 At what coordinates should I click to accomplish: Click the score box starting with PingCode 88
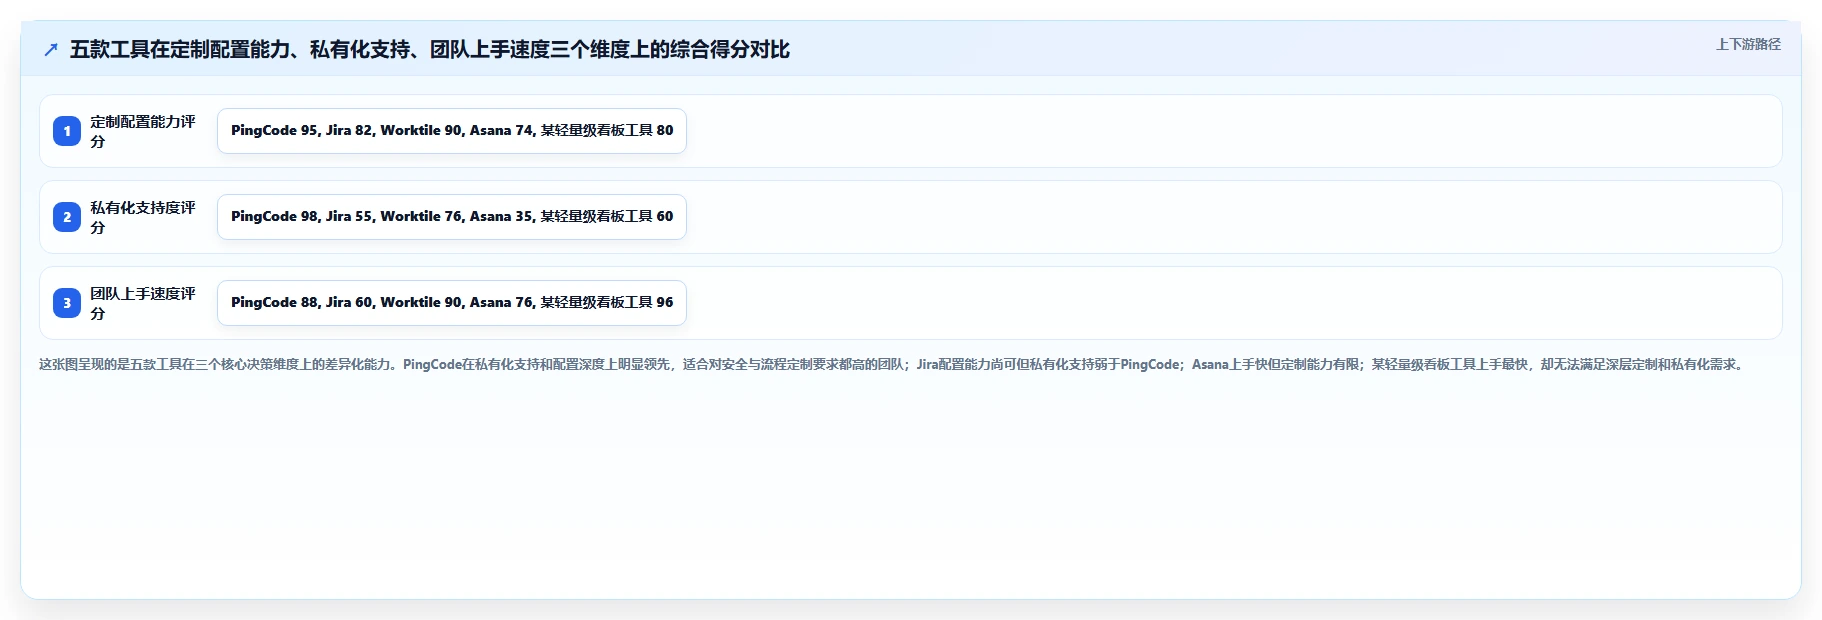452,303
